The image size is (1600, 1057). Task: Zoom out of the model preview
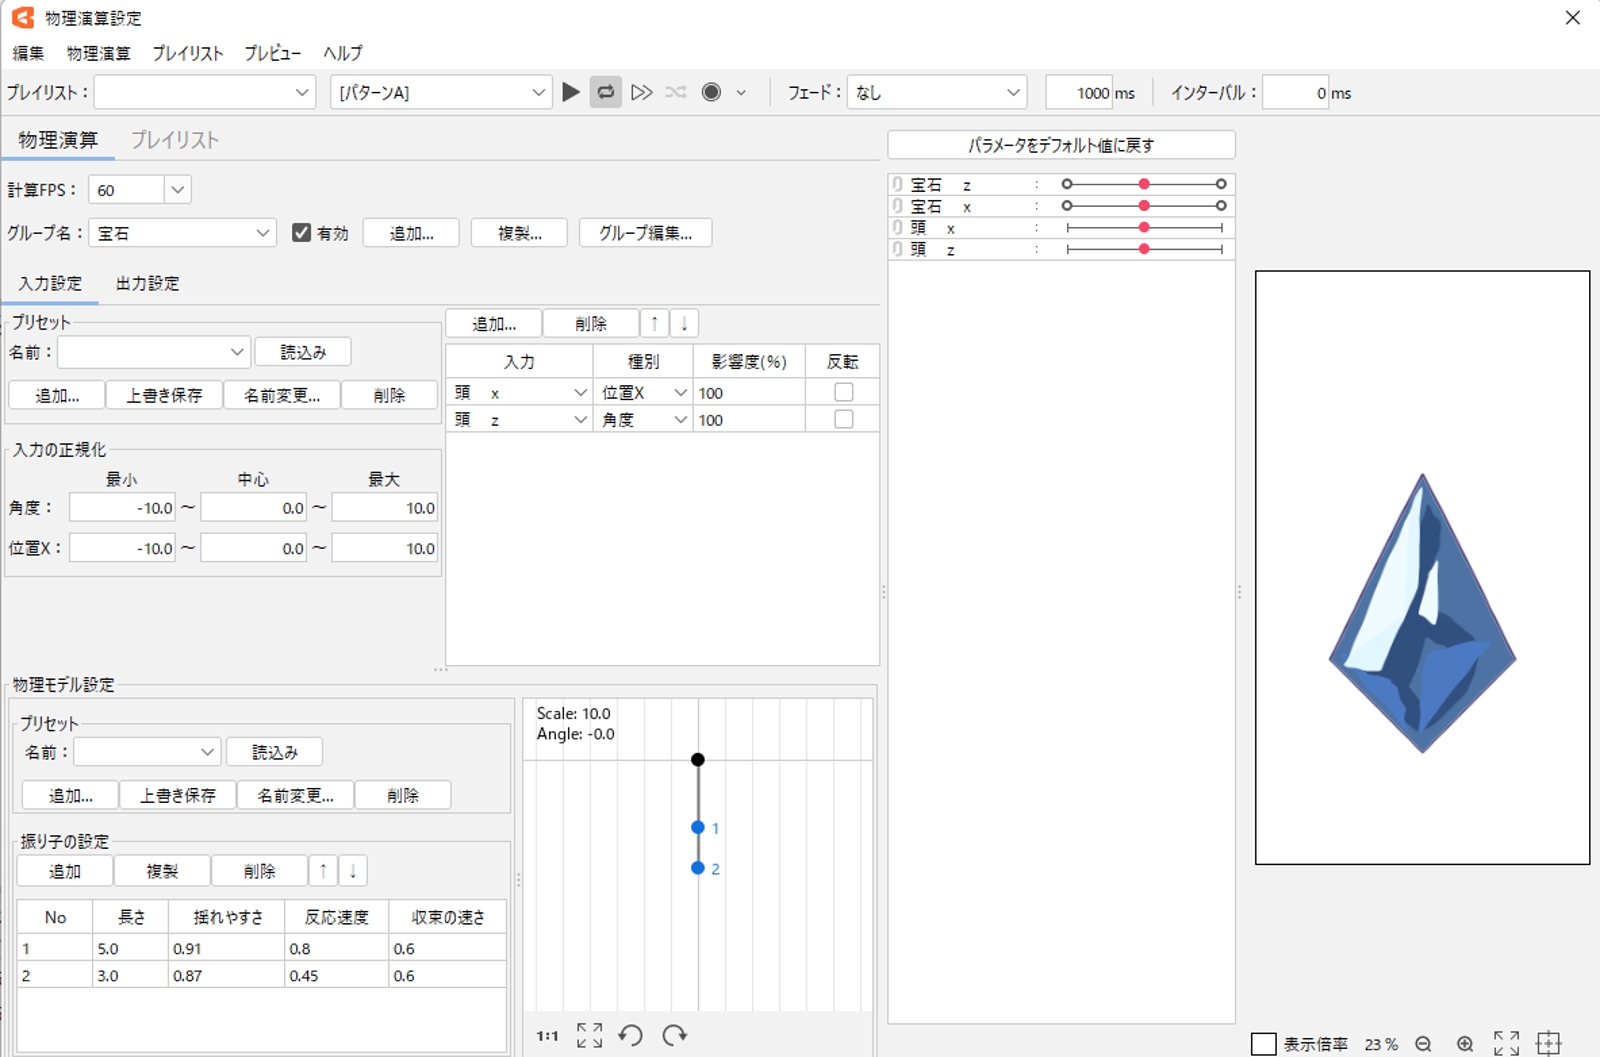[x=1423, y=1044]
